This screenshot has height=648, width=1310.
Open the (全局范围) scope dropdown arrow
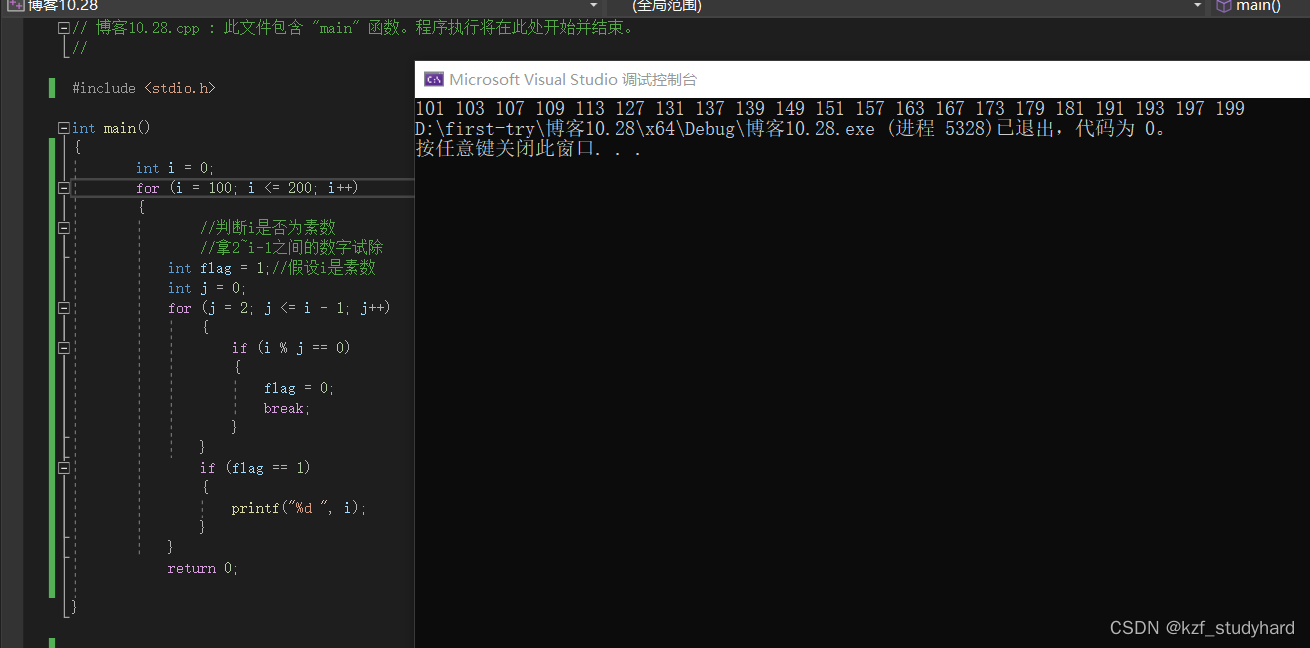pos(1198,6)
